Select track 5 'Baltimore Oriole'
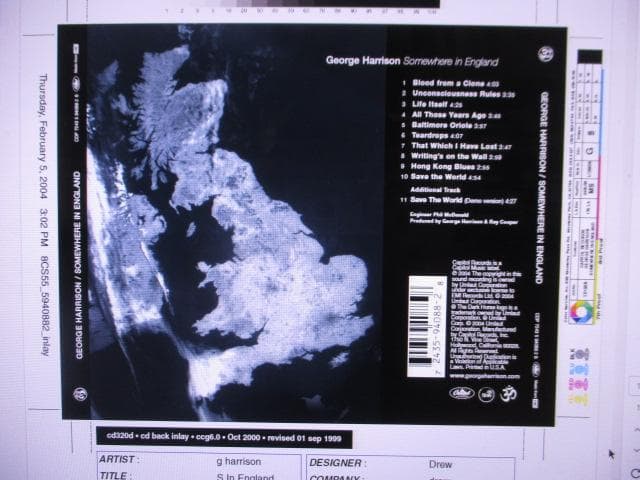640x480 pixels. [x=444, y=125]
